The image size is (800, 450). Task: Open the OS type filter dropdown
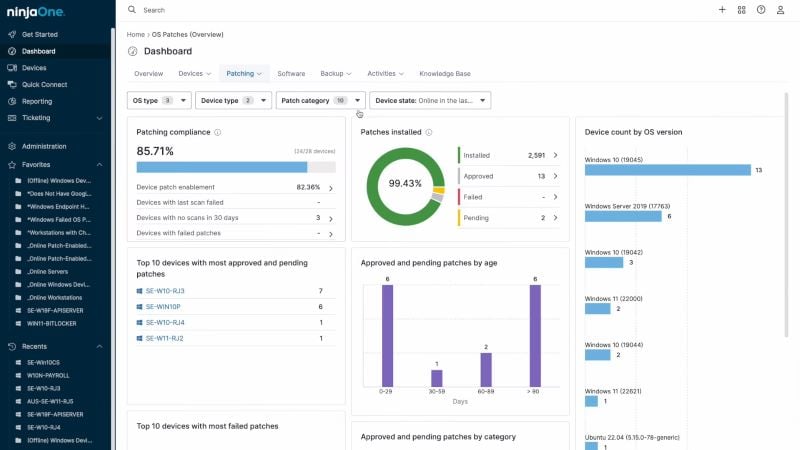[159, 101]
